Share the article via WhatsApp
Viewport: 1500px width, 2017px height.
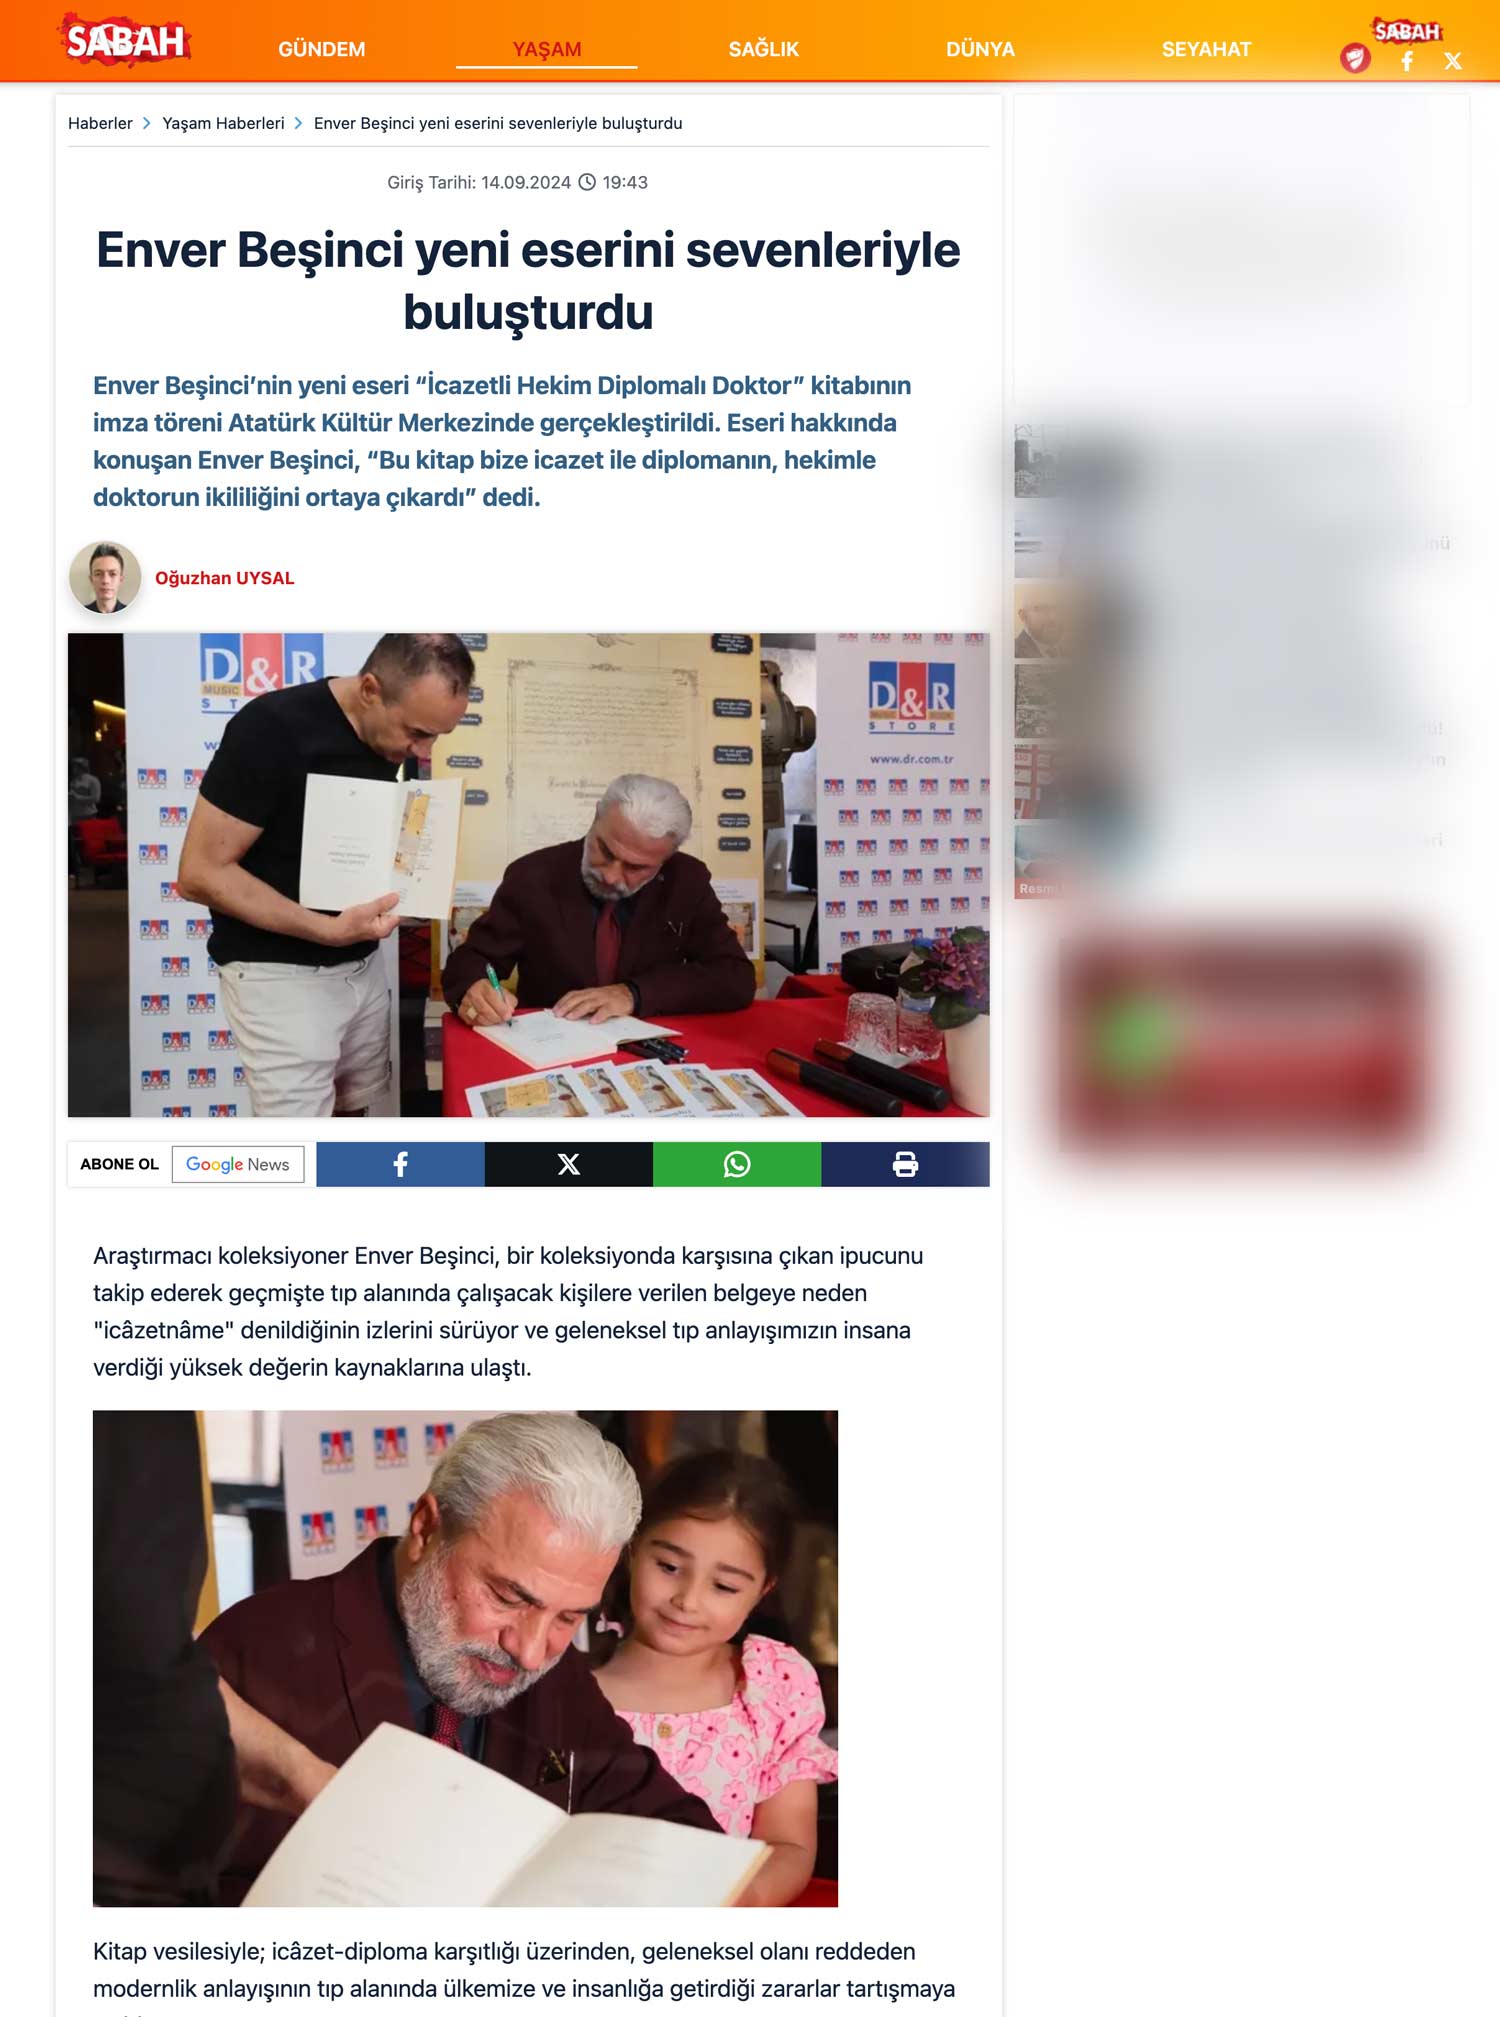pyautogui.click(x=737, y=1164)
